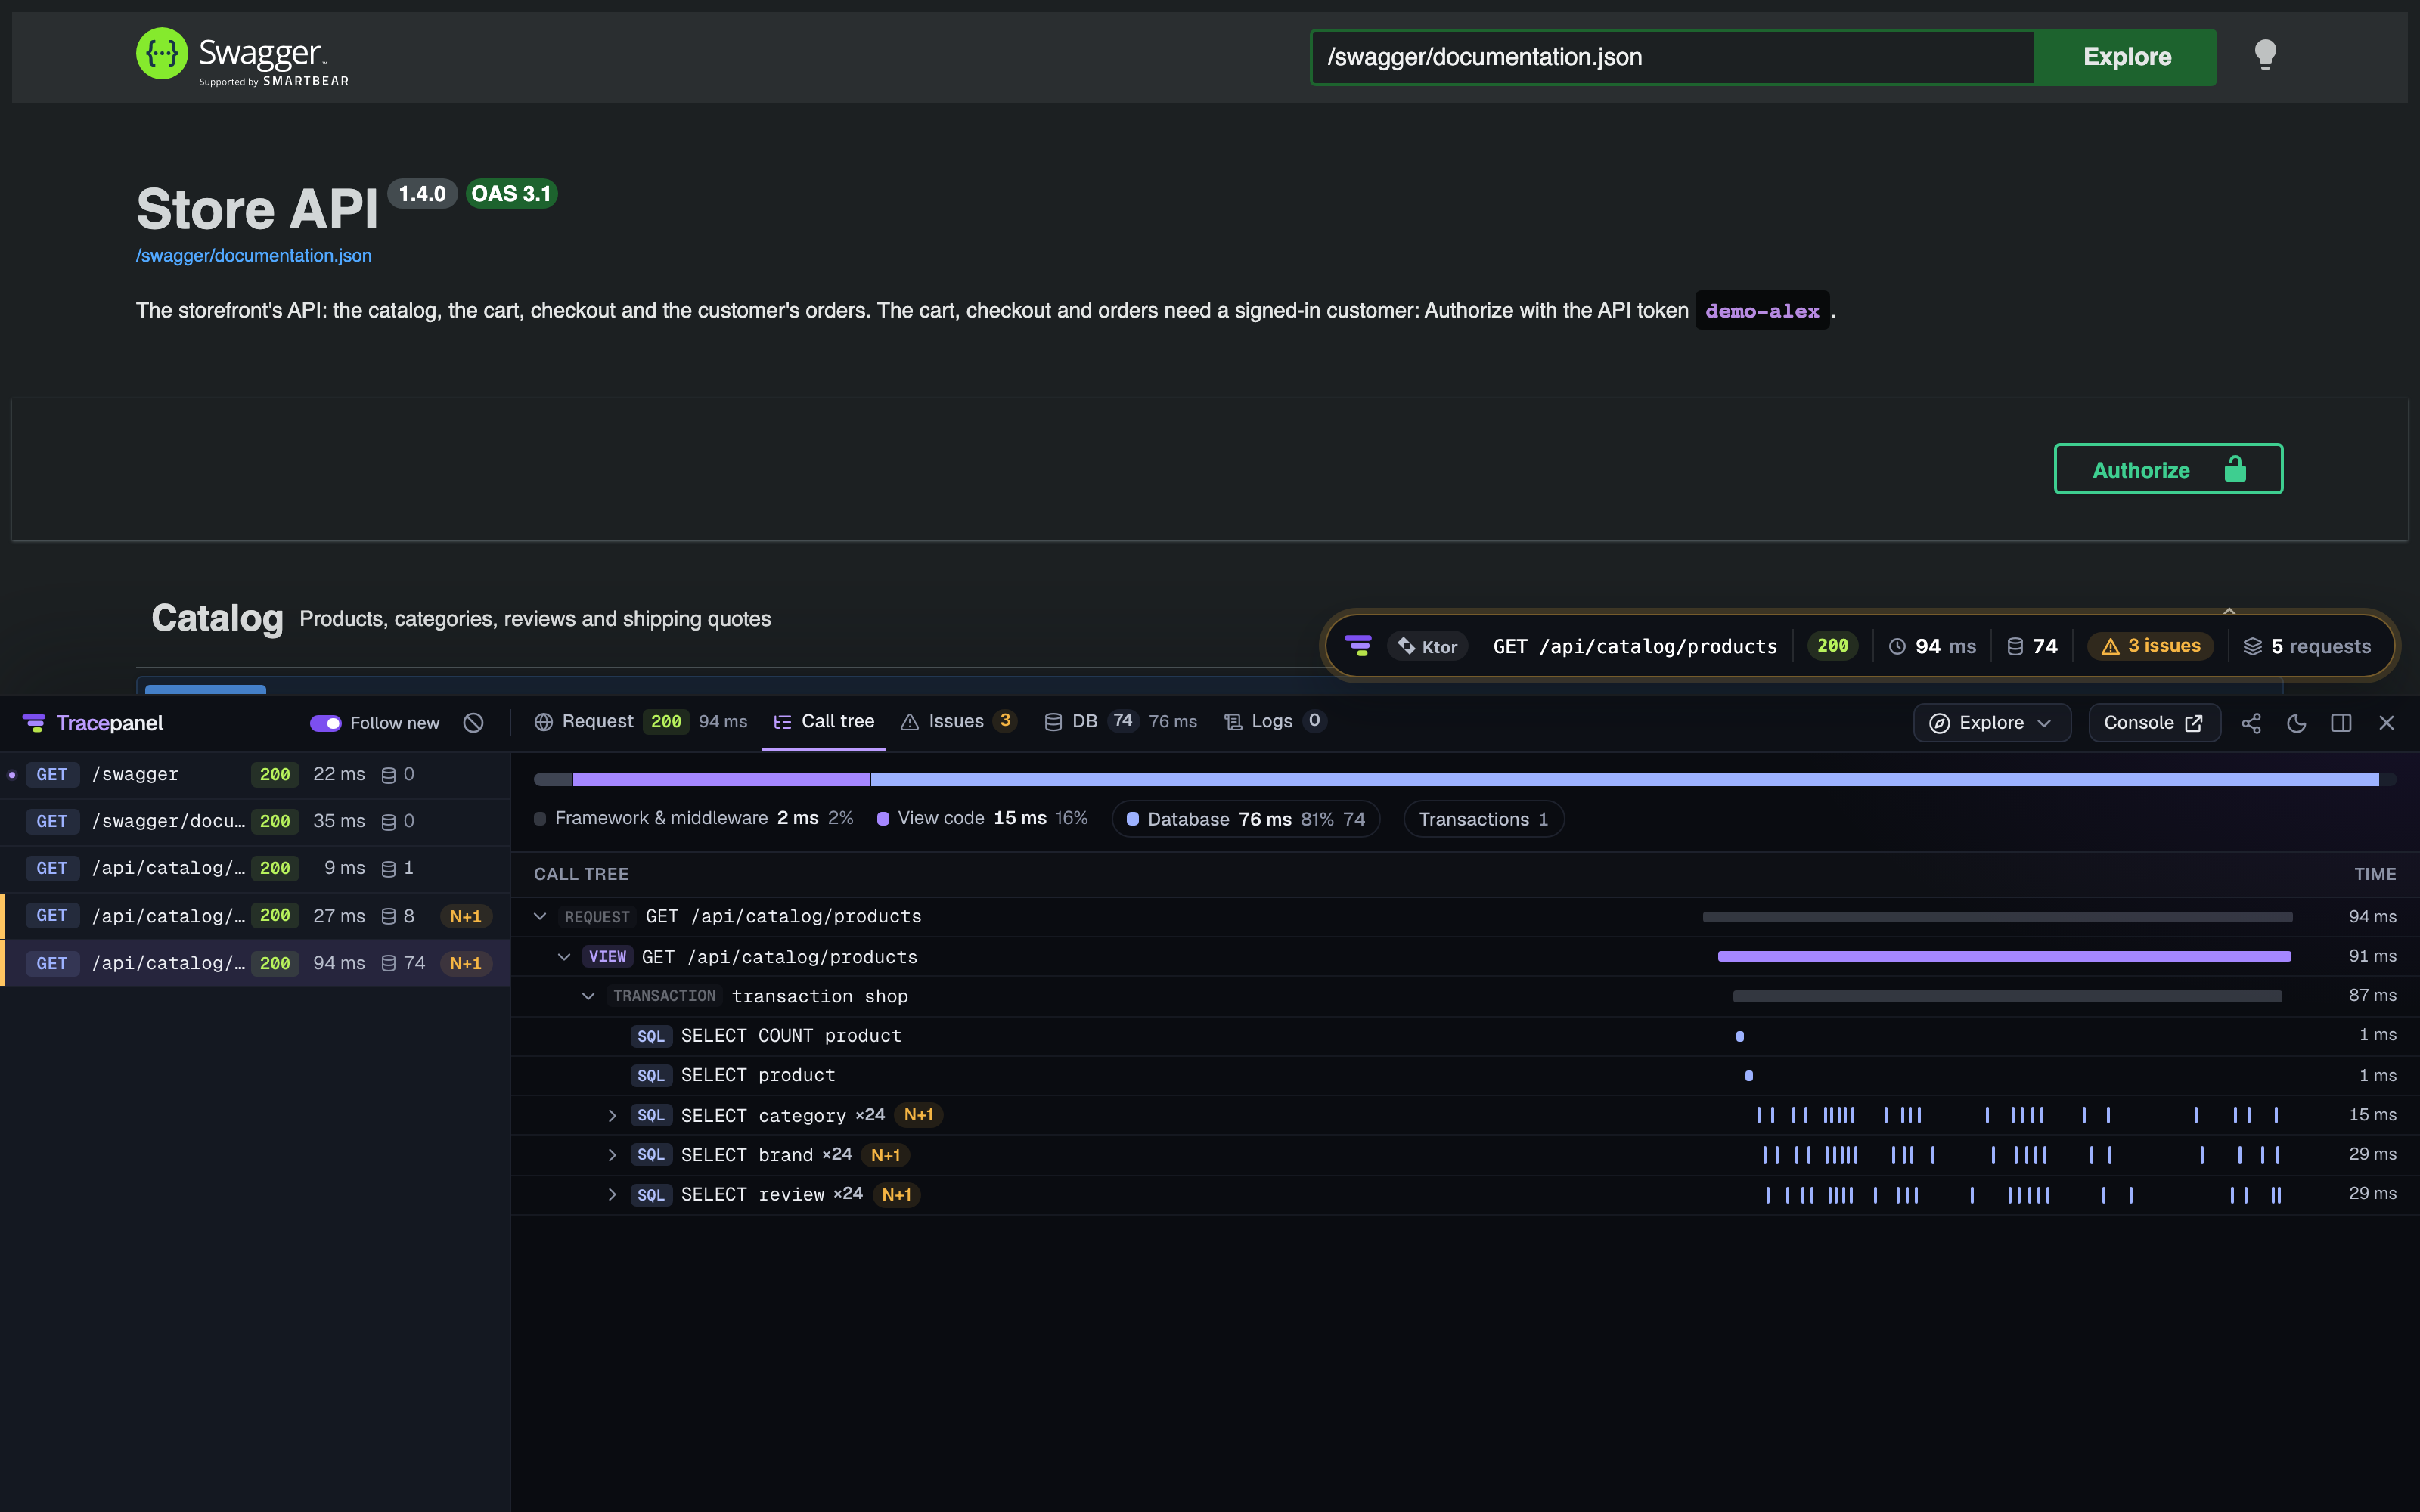Image resolution: width=2420 pixels, height=1512 pixels.
Task: Switch to the Call tree tab
Action: [824, 722]
